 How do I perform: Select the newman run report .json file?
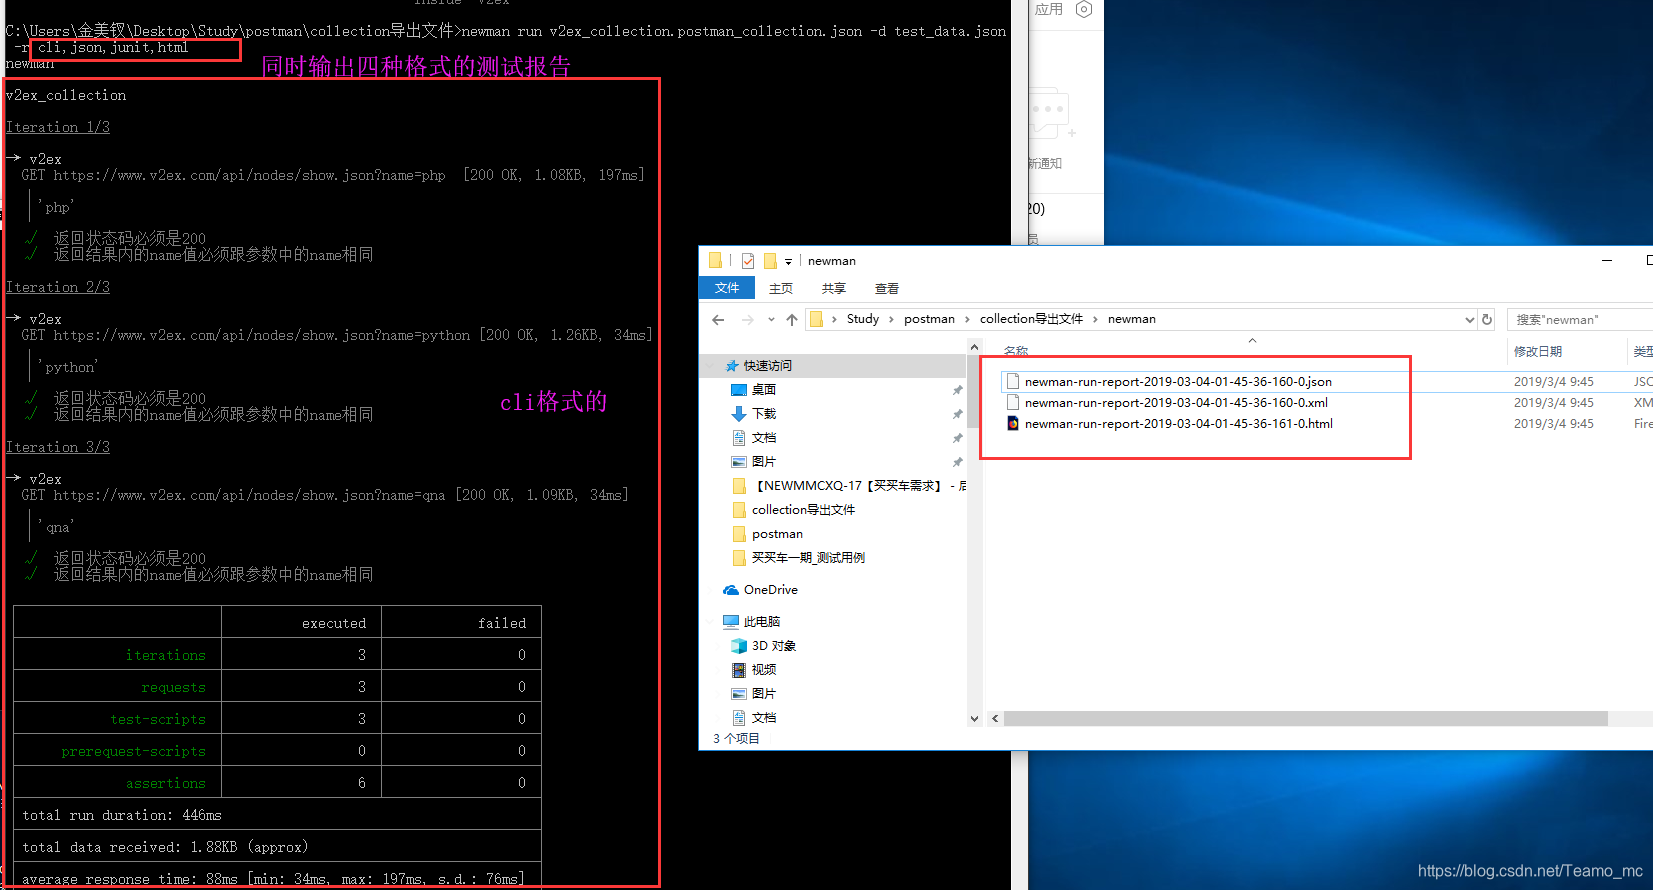point(1178,382)
